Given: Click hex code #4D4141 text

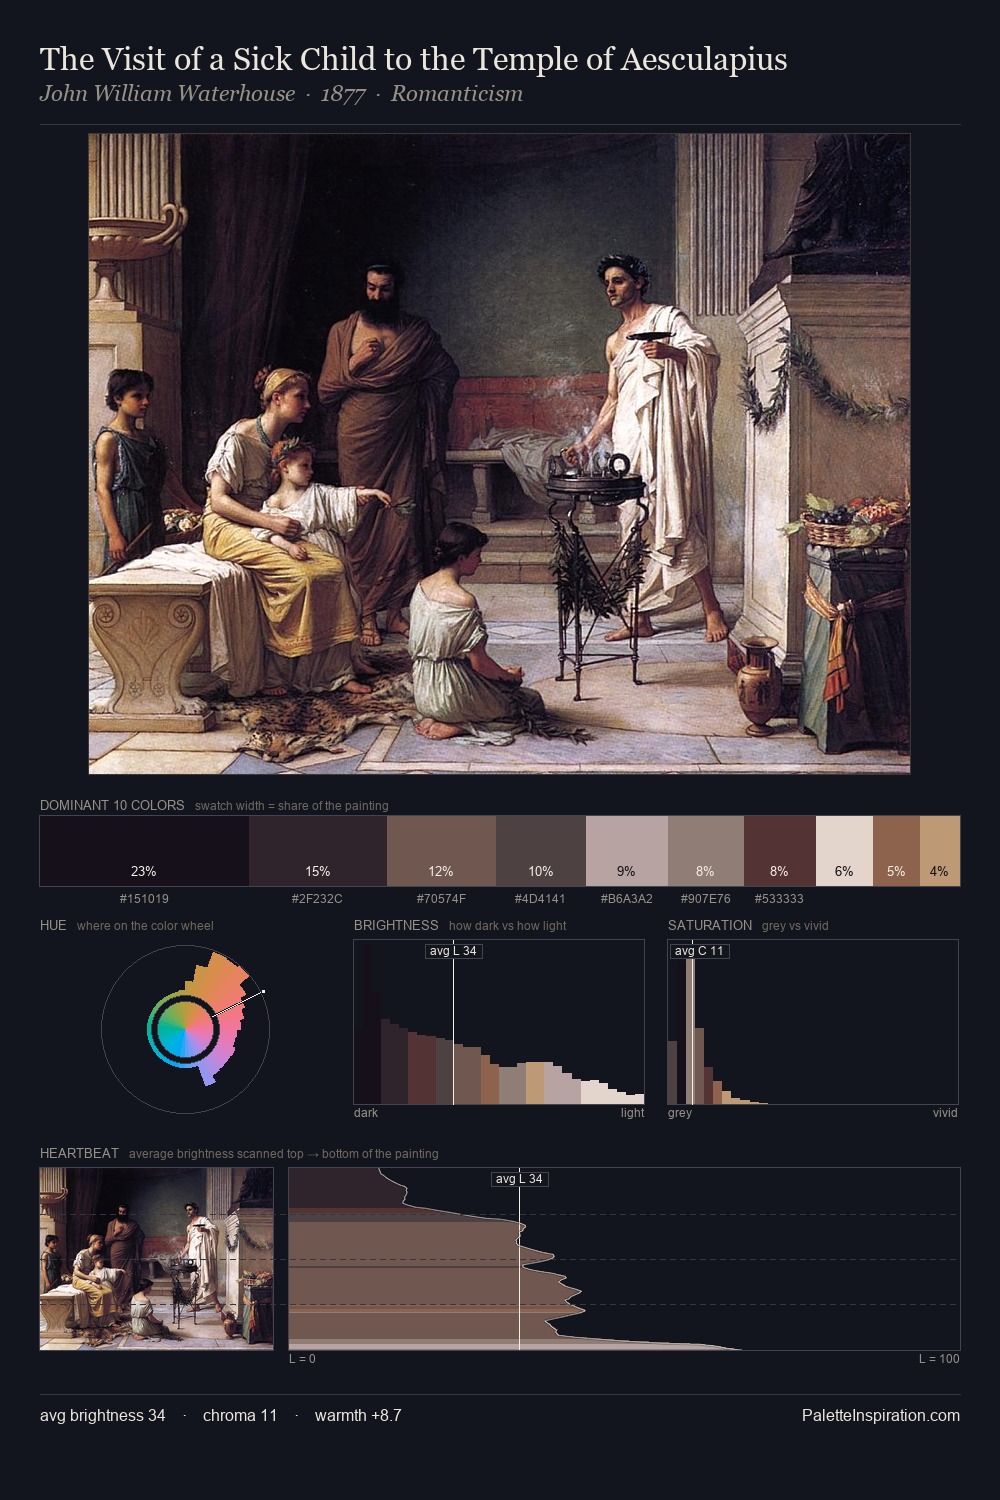Looking at the screenshot, I should tap(540, 899).
